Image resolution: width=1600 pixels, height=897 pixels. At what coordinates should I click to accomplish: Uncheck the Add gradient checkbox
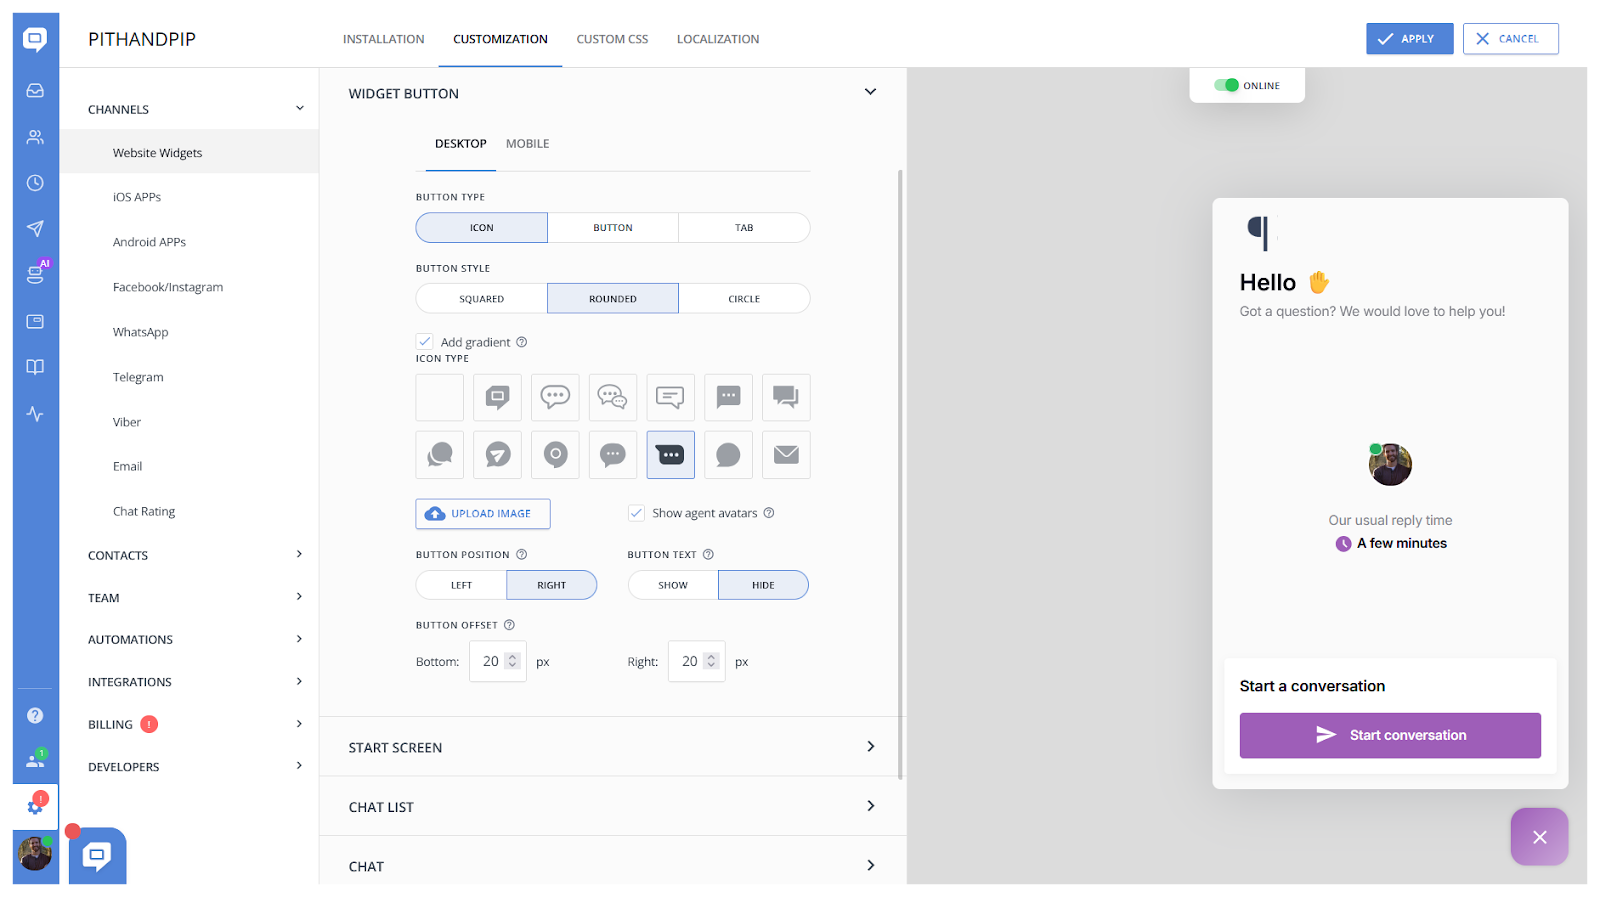tap(425, 342)
